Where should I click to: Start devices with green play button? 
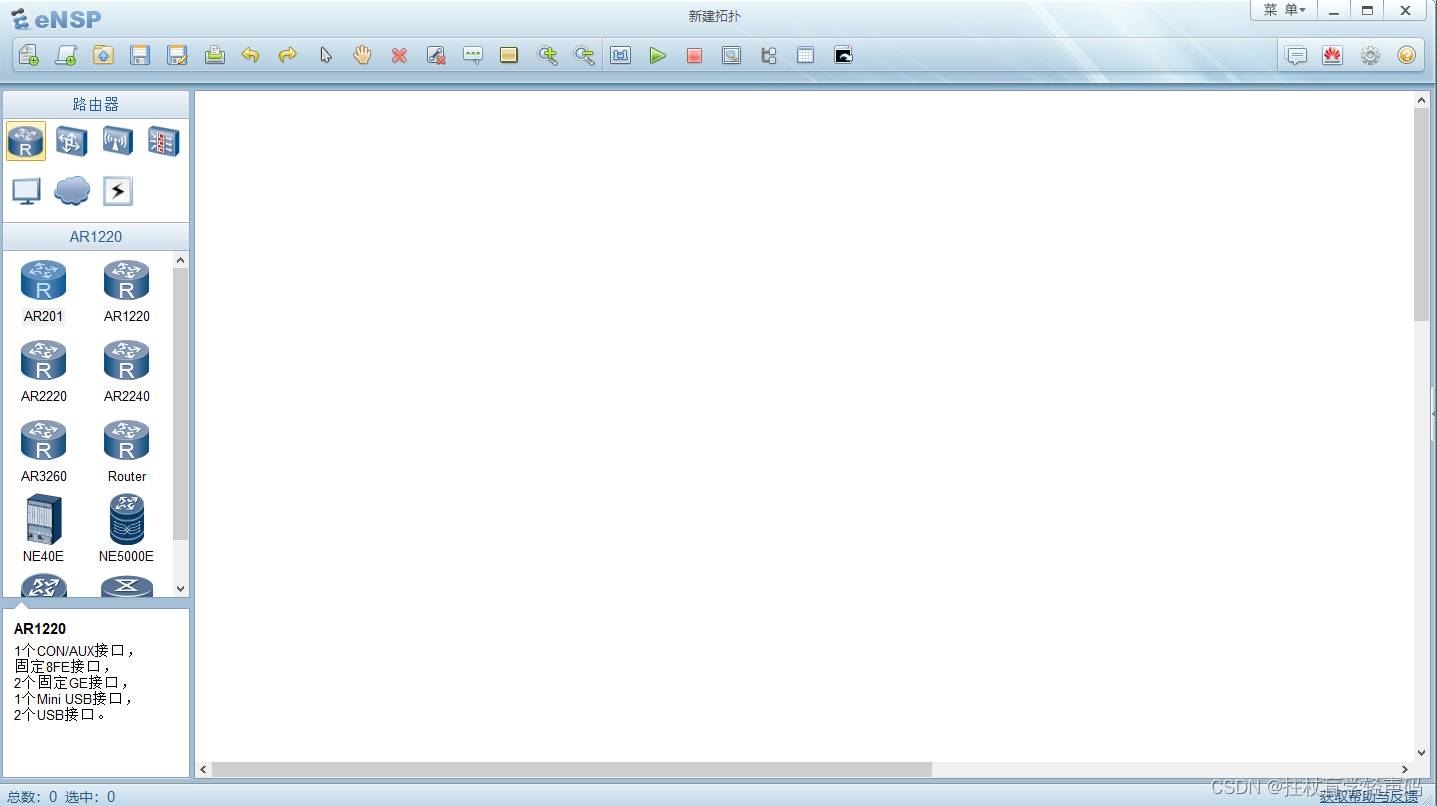(x=657, y=55)
